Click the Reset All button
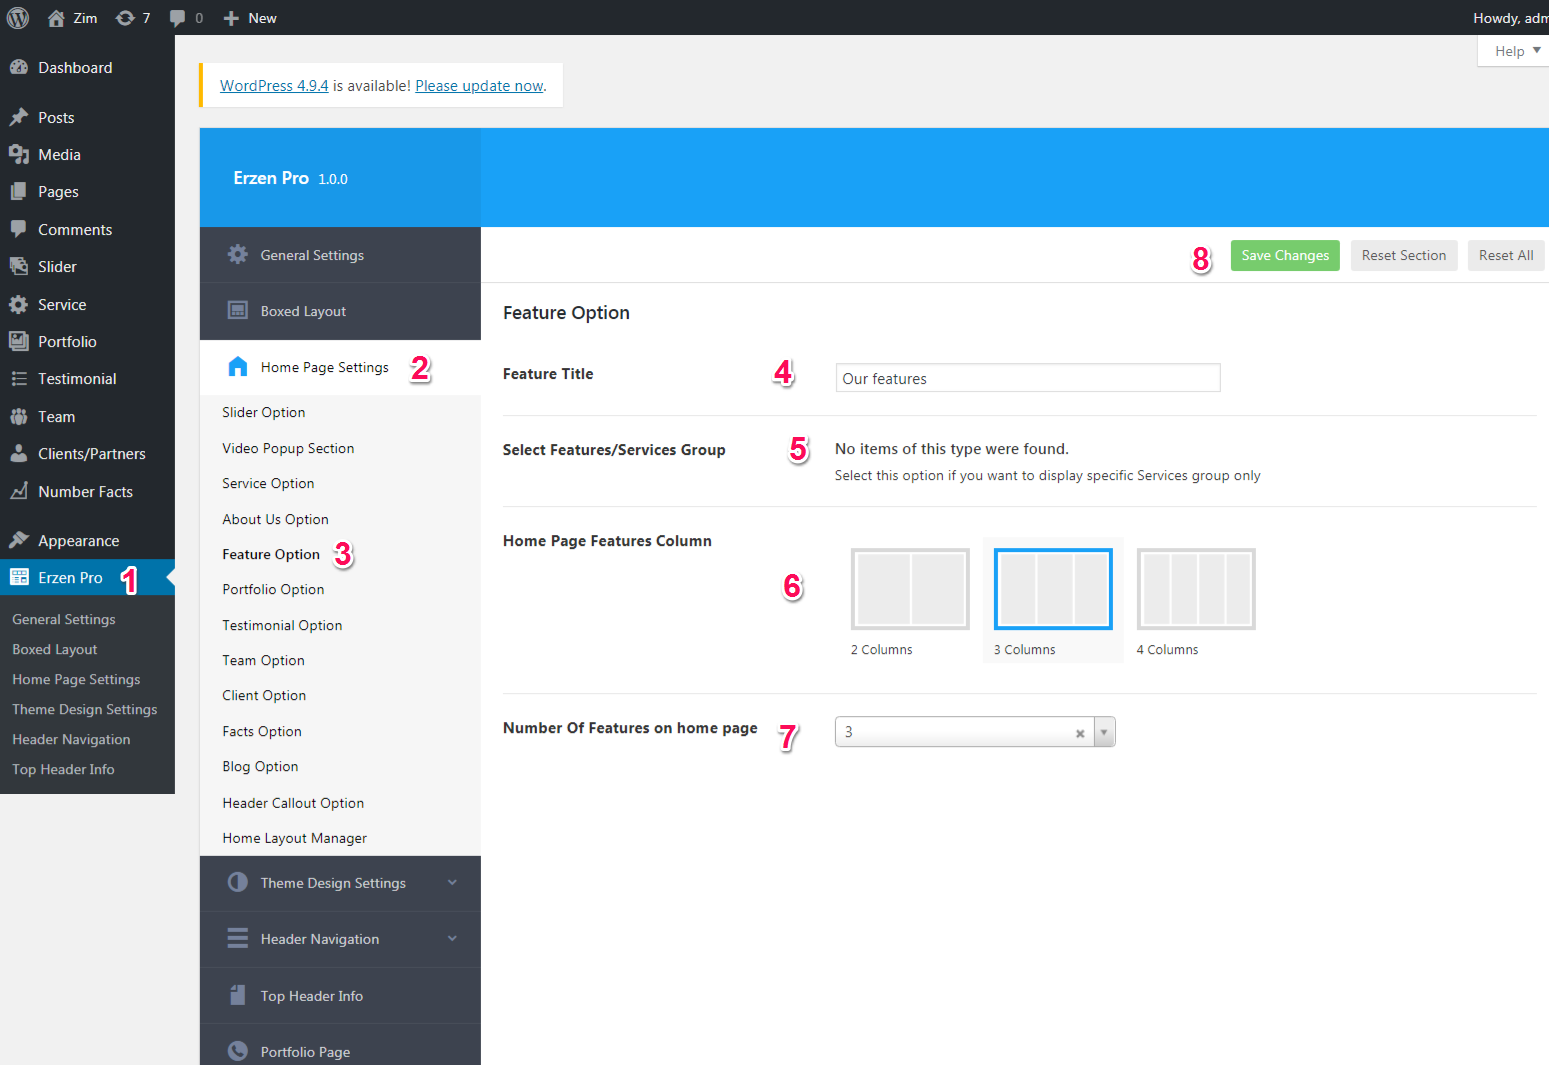This screenshot has height=1065, width=1549. [x=1506, y=255]
